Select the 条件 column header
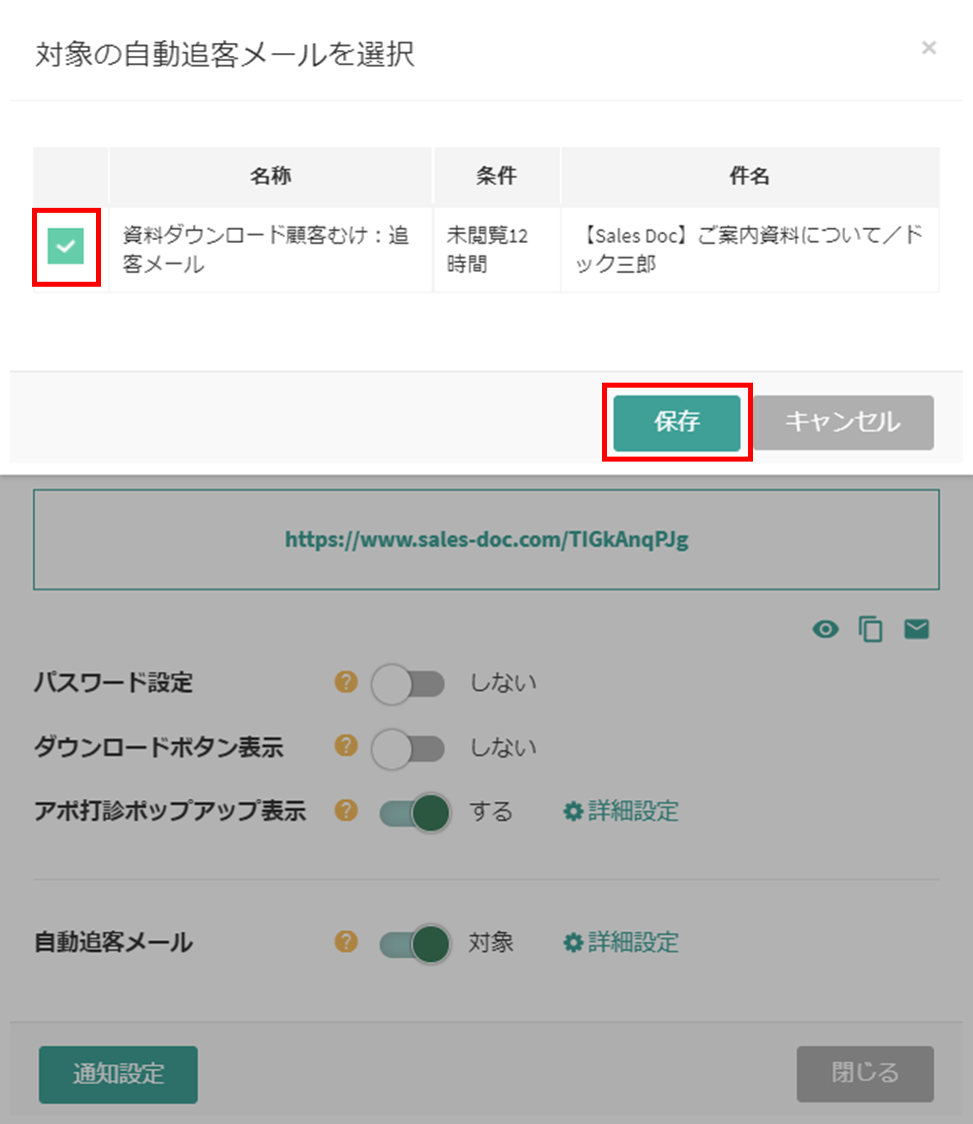Viewport: 973px width, 1124px height. click(497, 175)
